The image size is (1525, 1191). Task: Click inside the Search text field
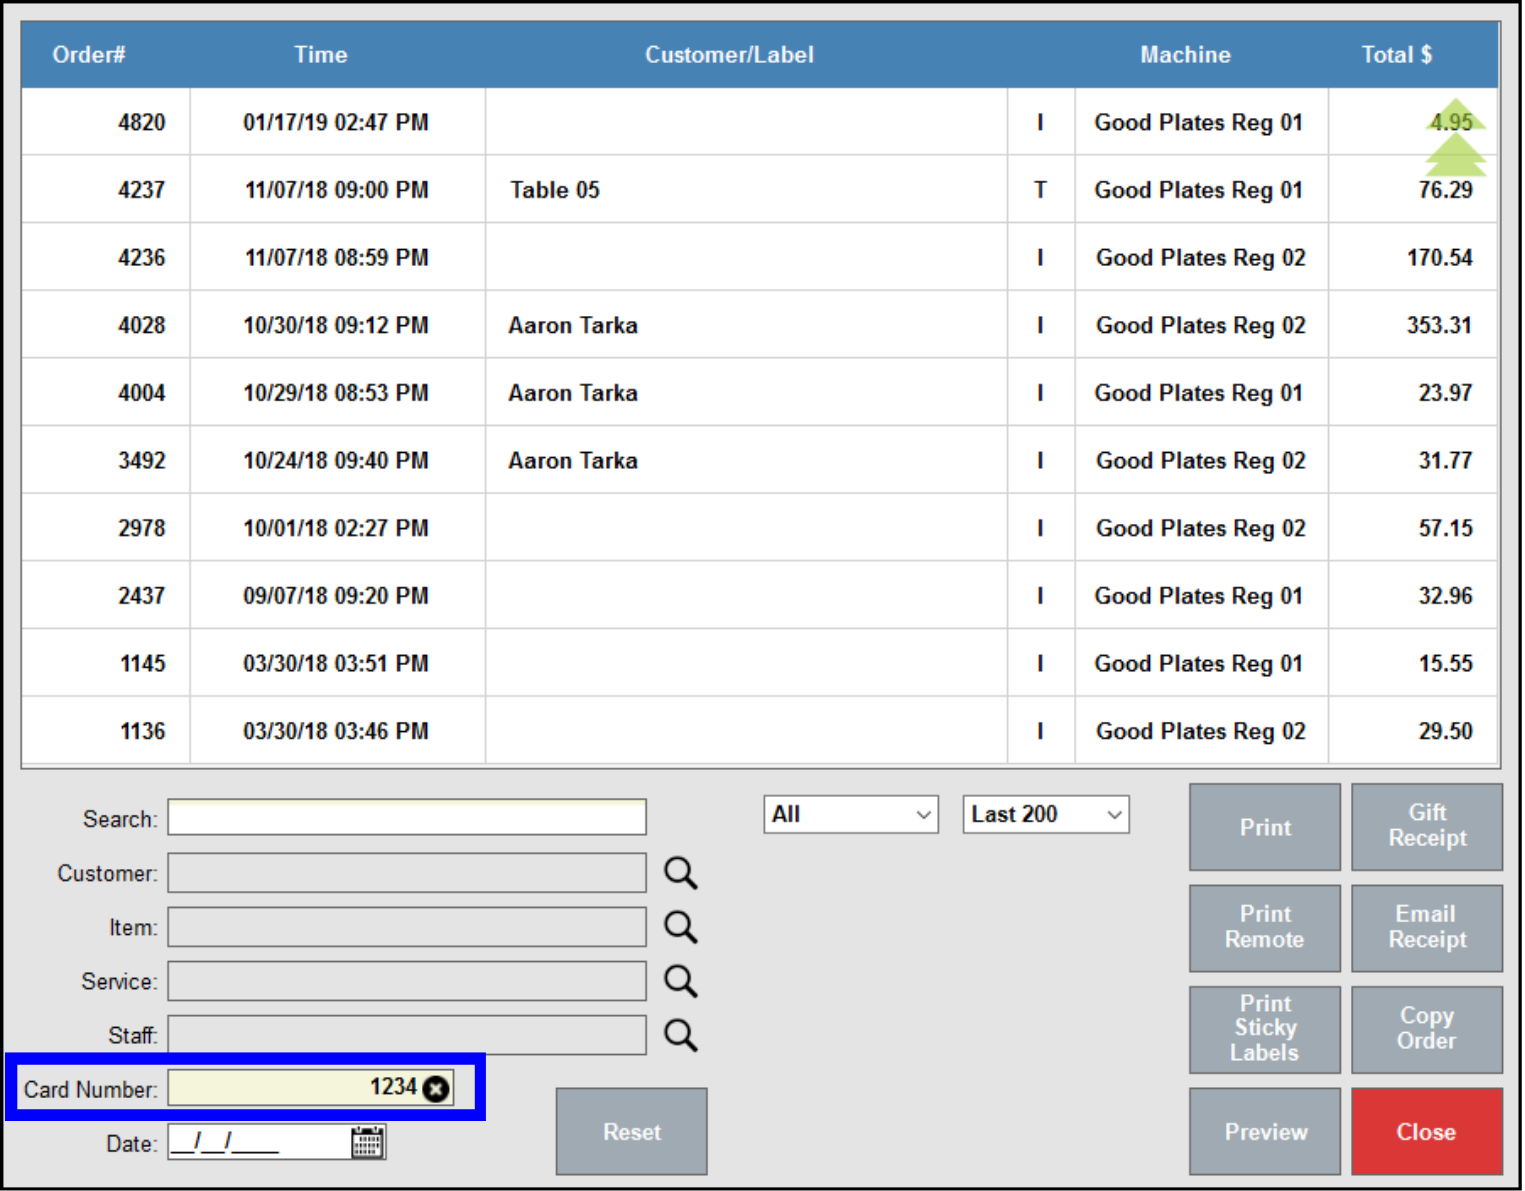click(406, 817)
